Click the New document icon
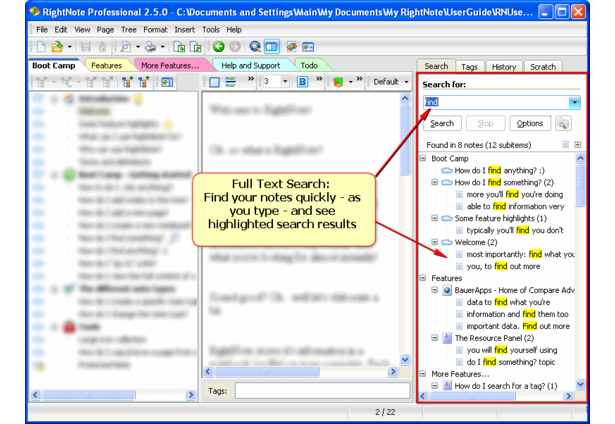The width and height of the screenshot is (615, 424). [x=41, y=47]
